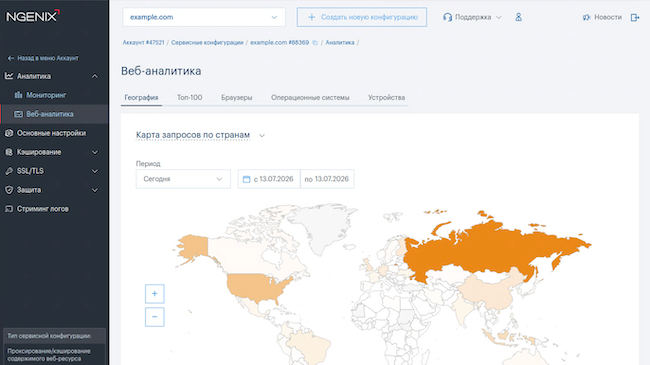Click the Основные настройки gear icon
Screen dimensions: 650x365
point(9,133)
